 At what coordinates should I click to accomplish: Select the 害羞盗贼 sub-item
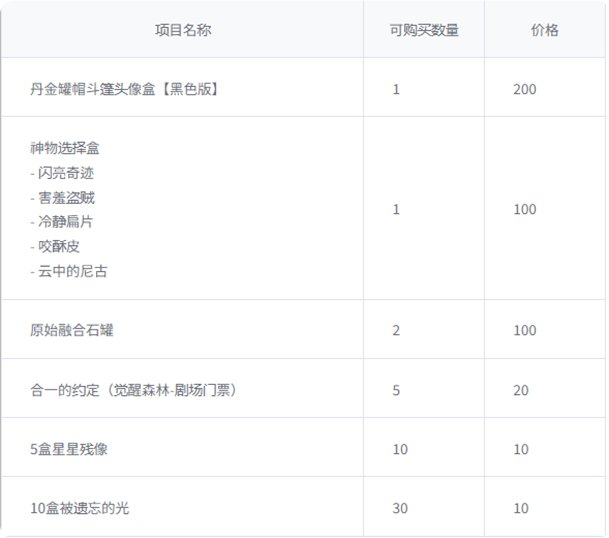click(67, 197)
